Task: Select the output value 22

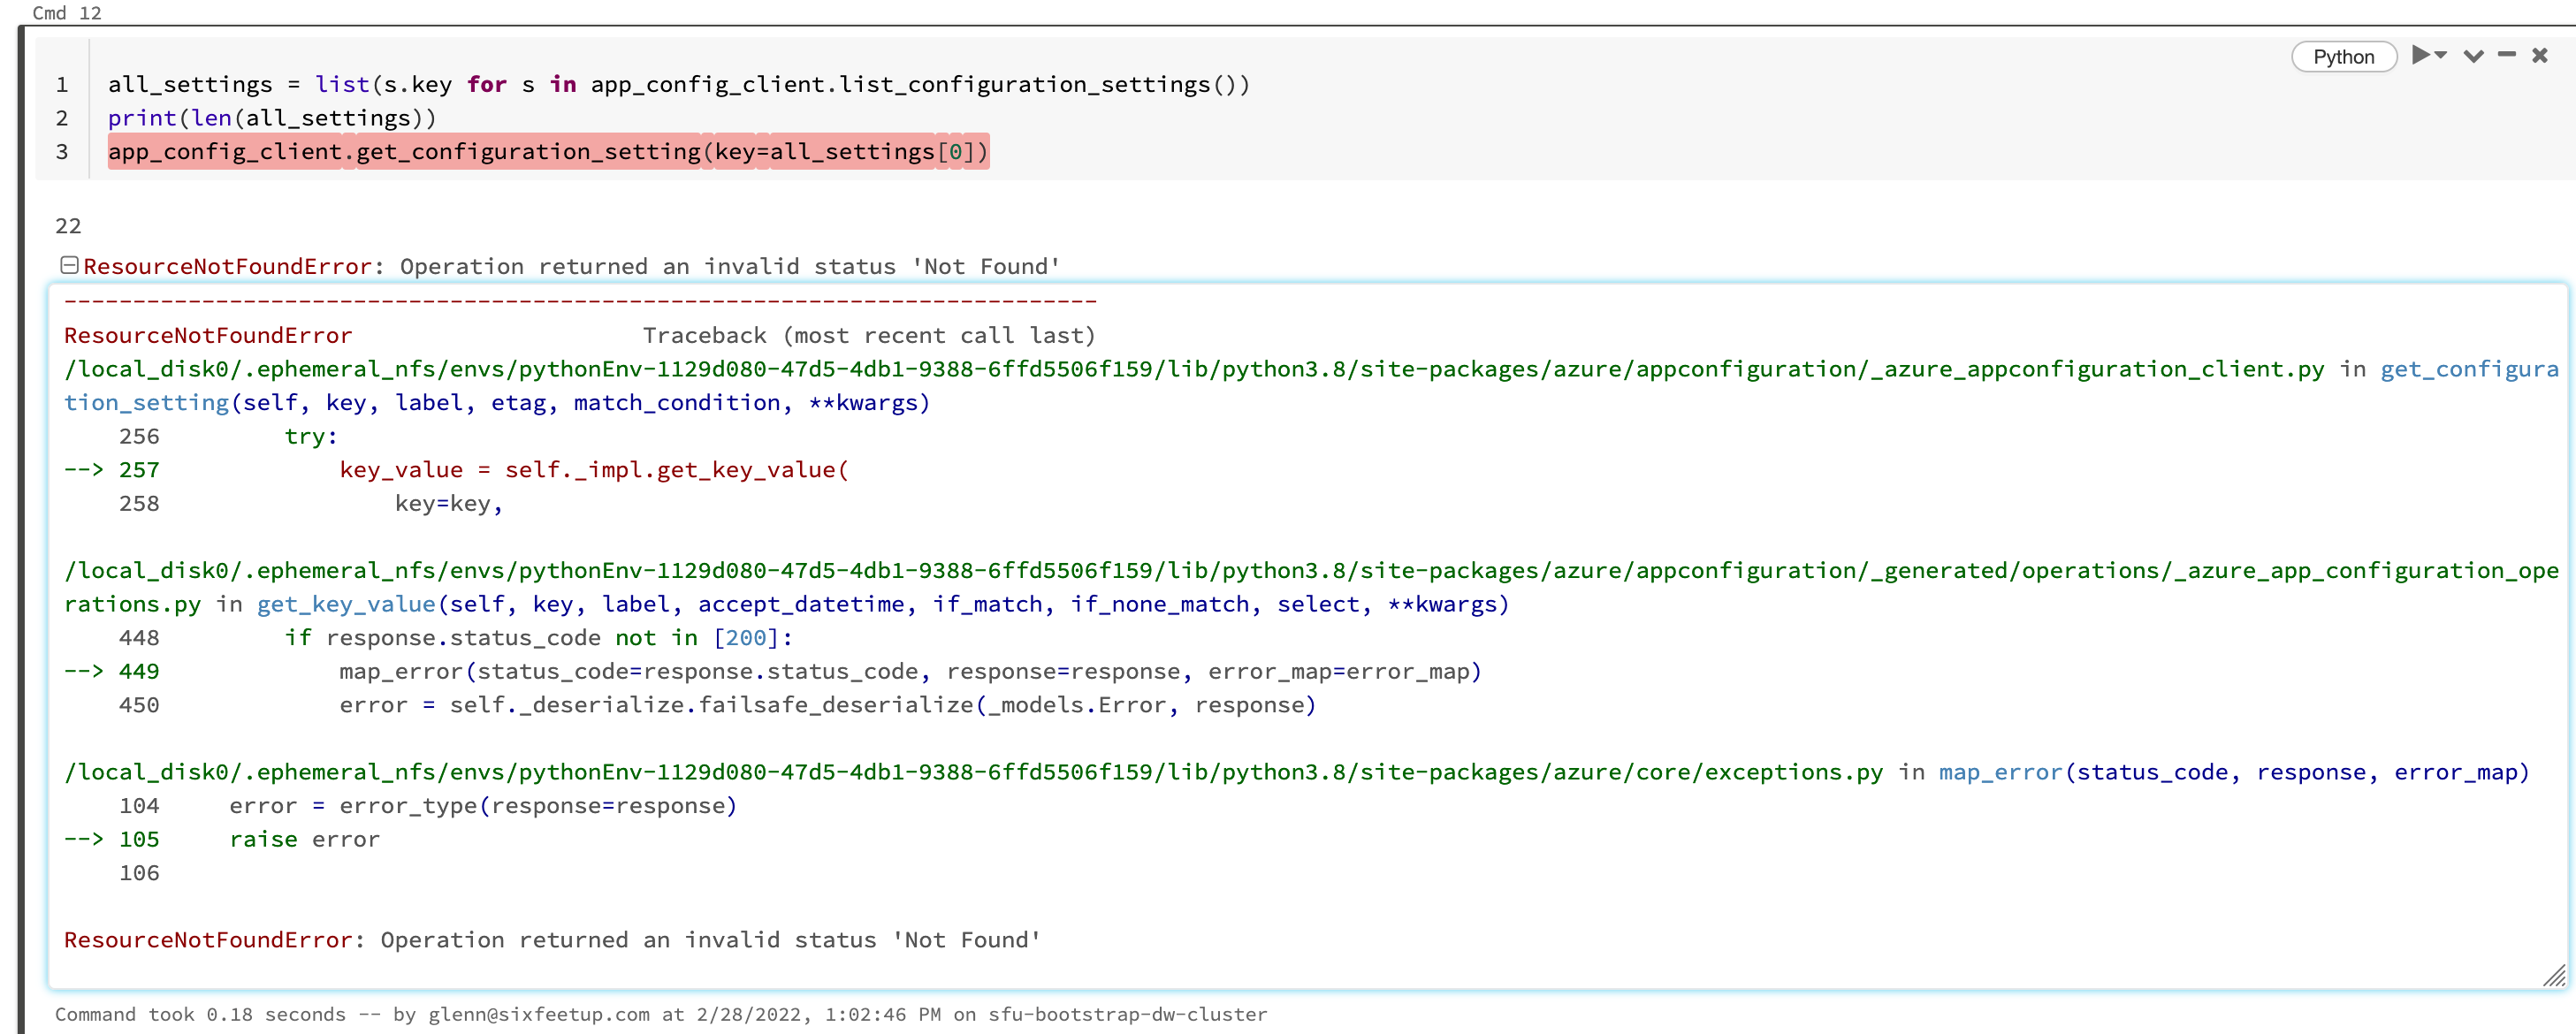Action: 69,225
